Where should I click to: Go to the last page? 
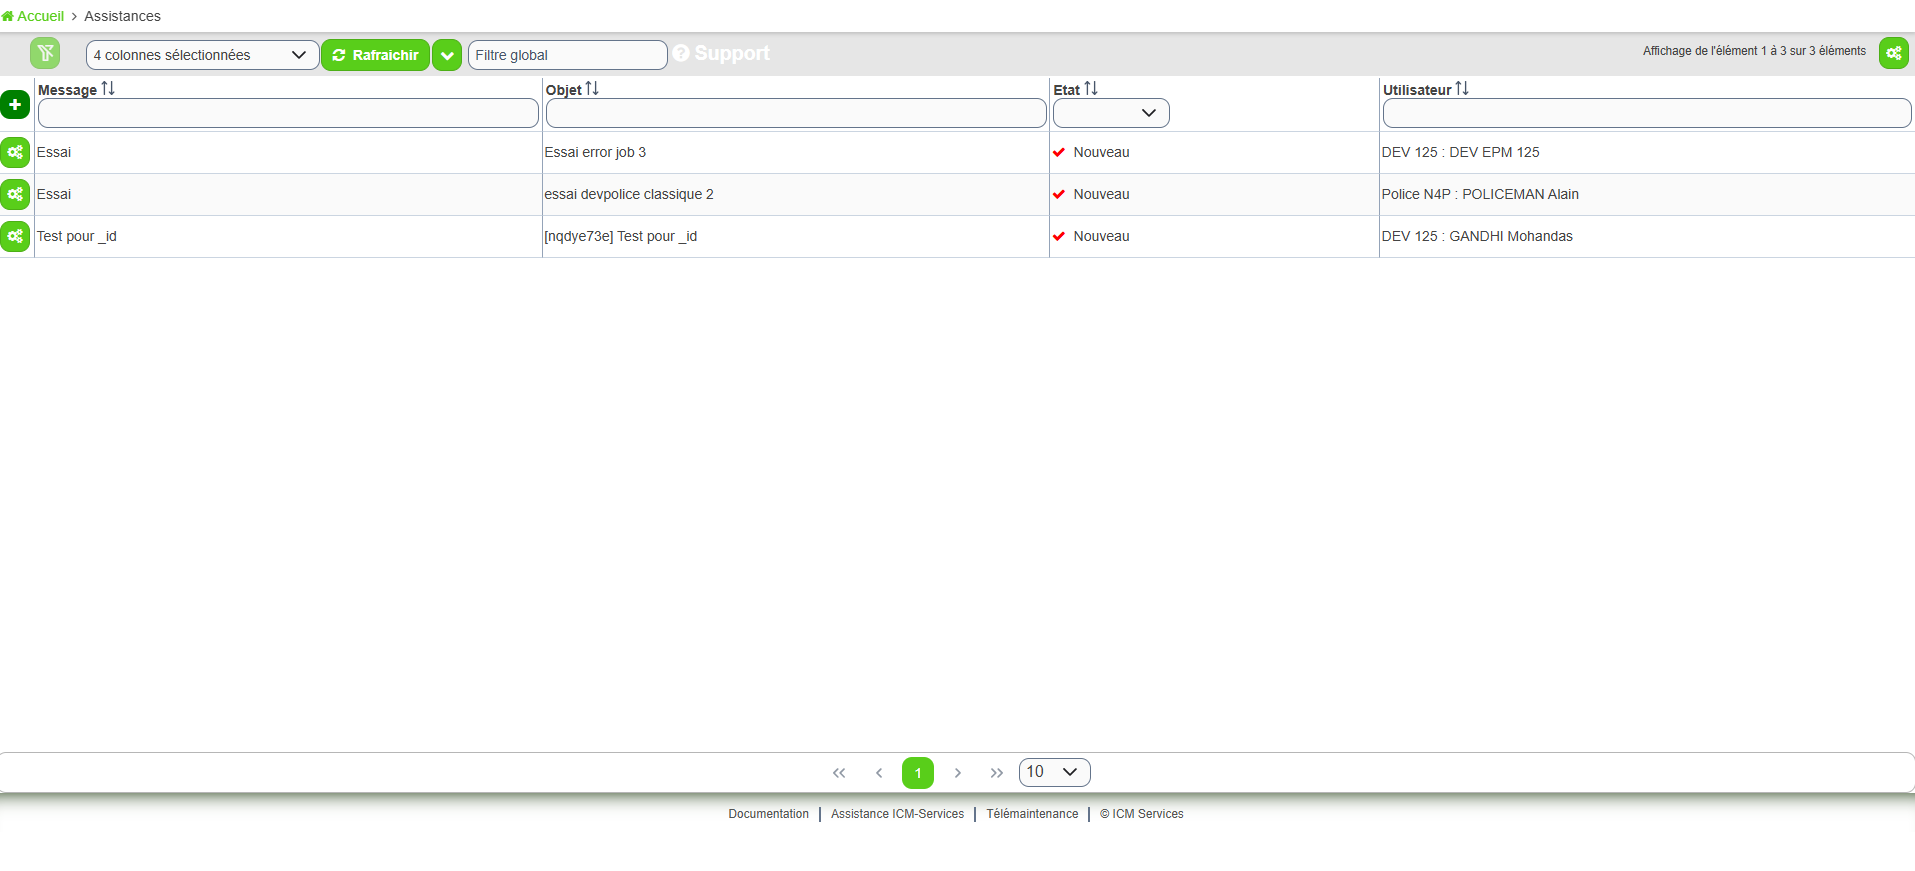point(997,773)
